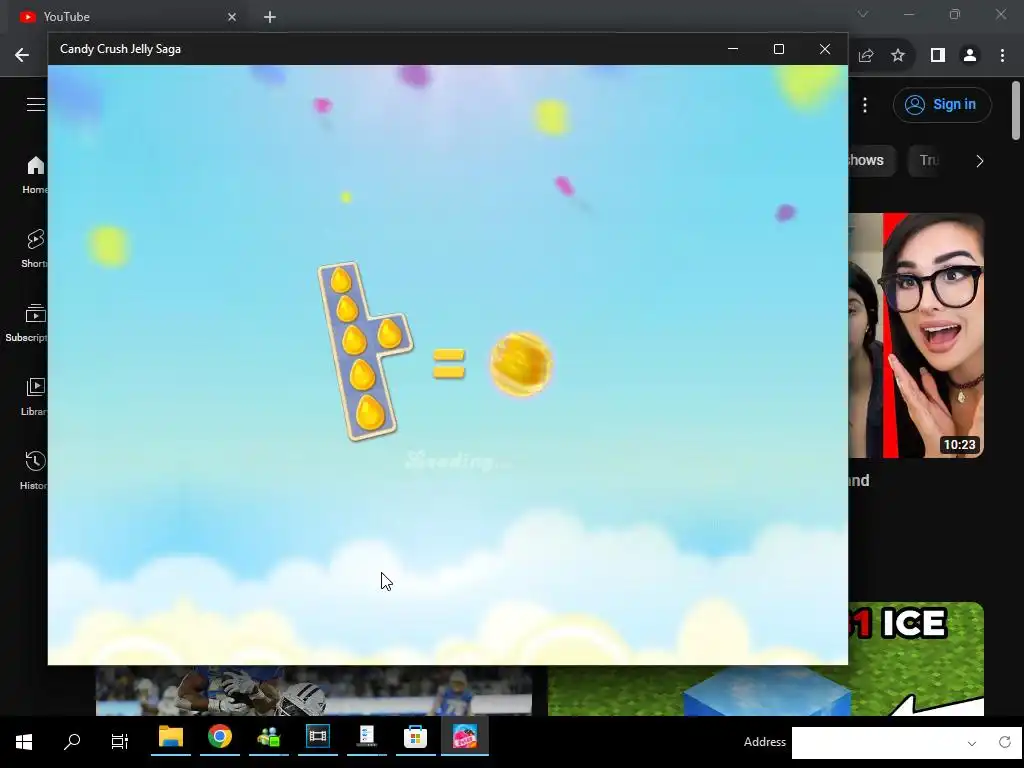Close the YouTube browser tab
The height and width of the screenshot is (768, 1024).
coord(232,17)
